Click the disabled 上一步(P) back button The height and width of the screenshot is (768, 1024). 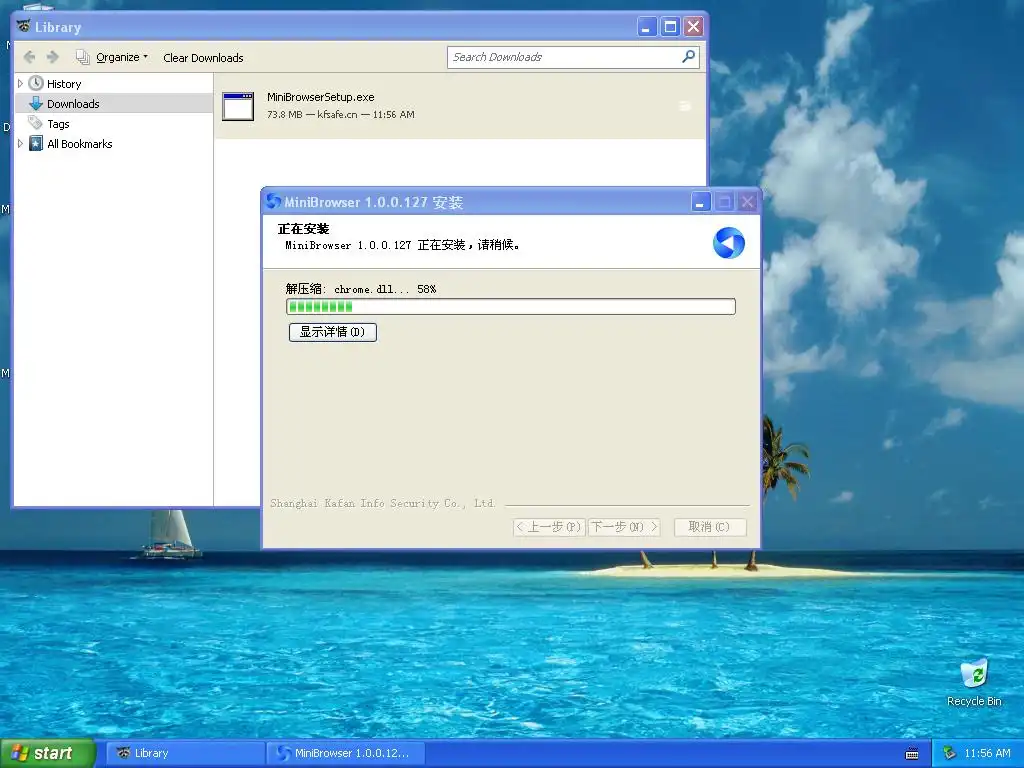[549, 527]
